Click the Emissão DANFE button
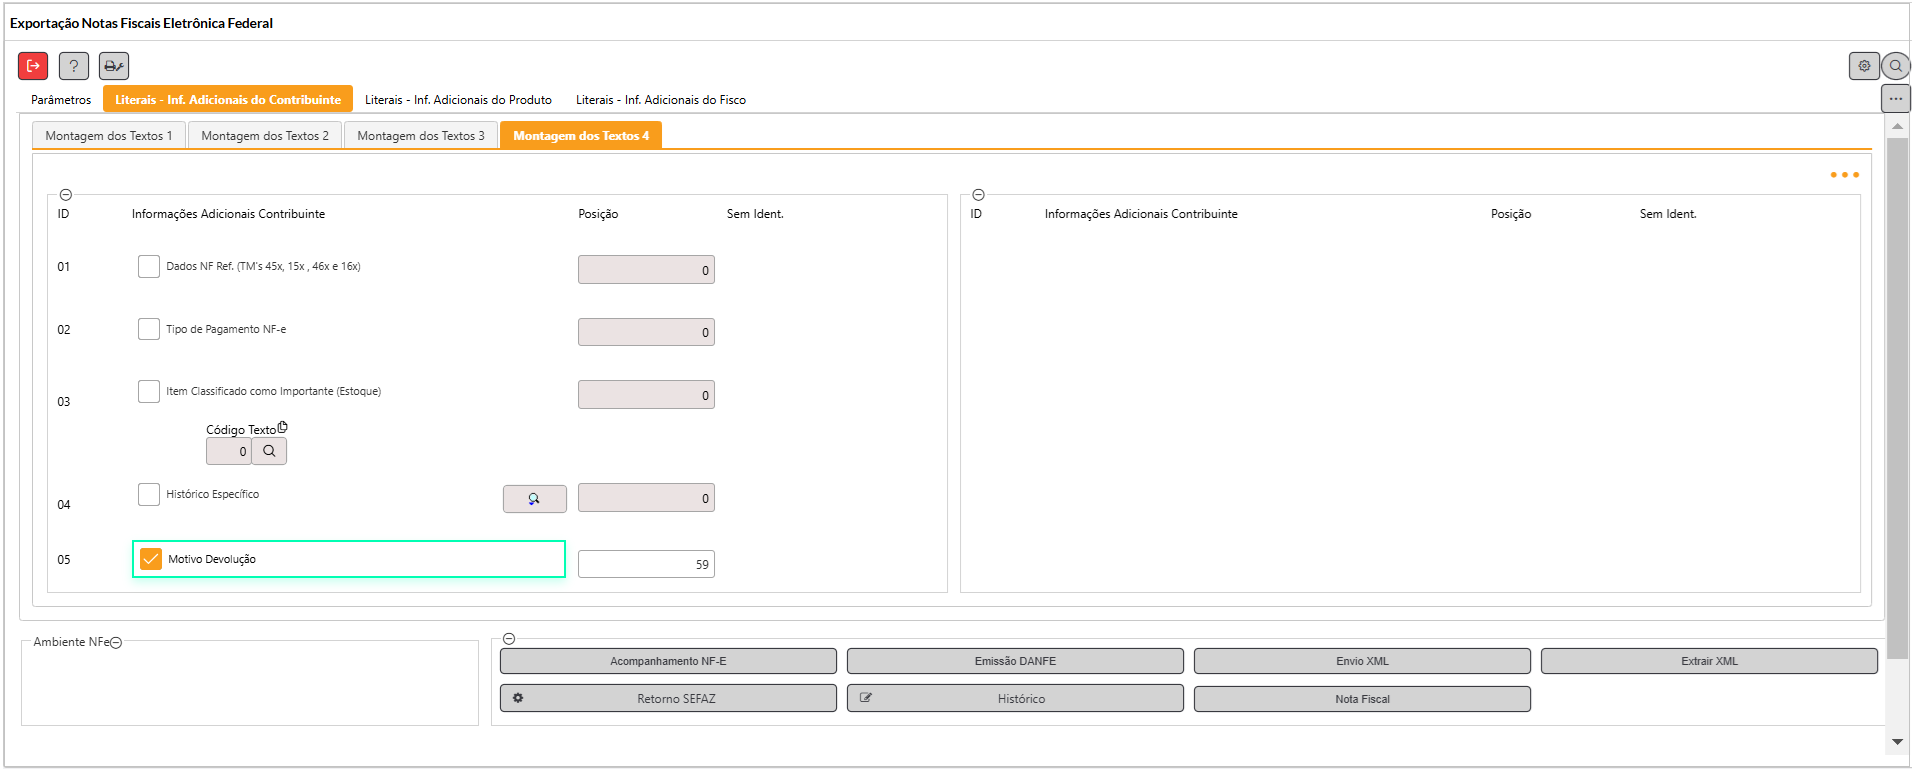Screen dimensions: 1912x769 click(1015, 661)
